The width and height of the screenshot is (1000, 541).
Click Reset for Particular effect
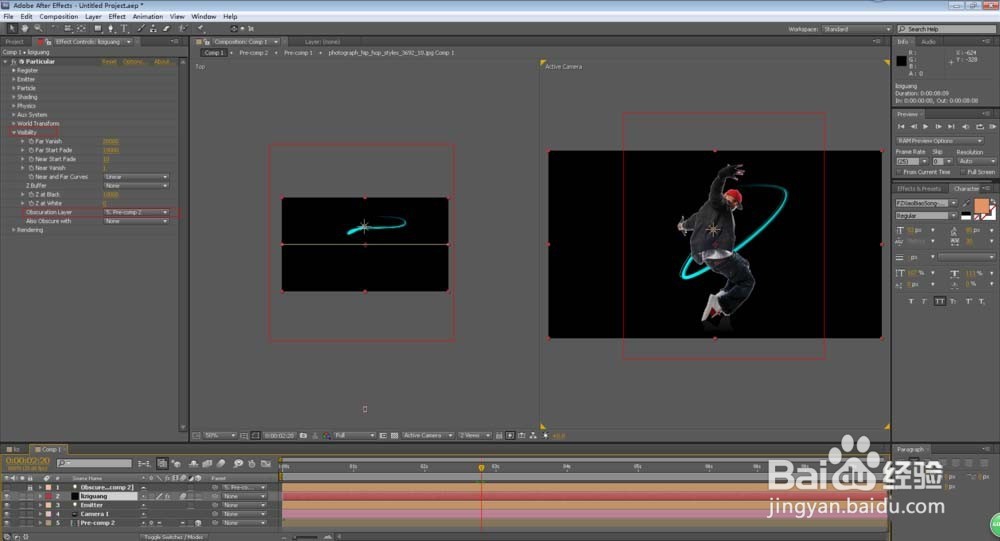[109, 61]
